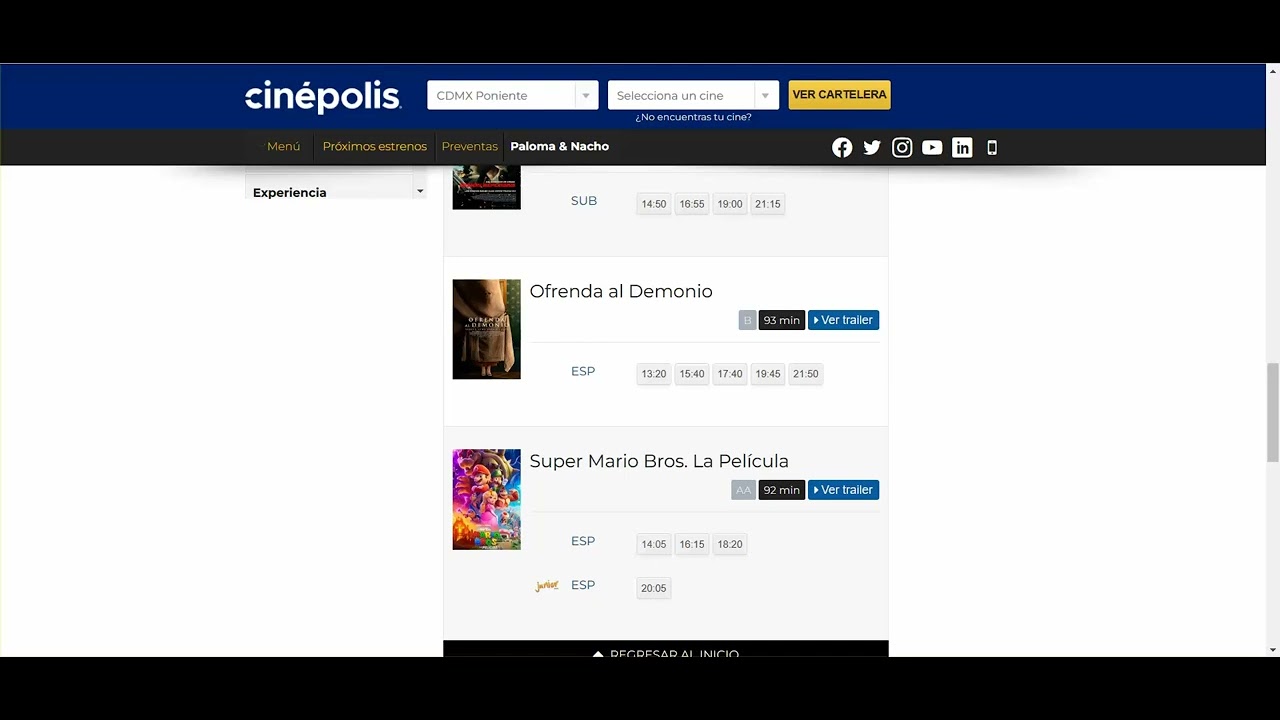Open Cinépolis Facebook page icon

tap(842, 148)
